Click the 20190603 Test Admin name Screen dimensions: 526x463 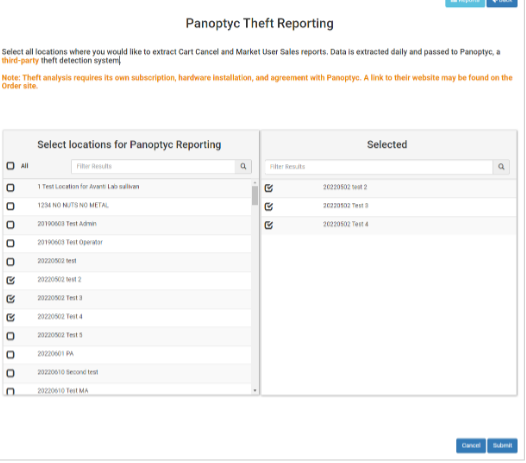click(67, 224)
